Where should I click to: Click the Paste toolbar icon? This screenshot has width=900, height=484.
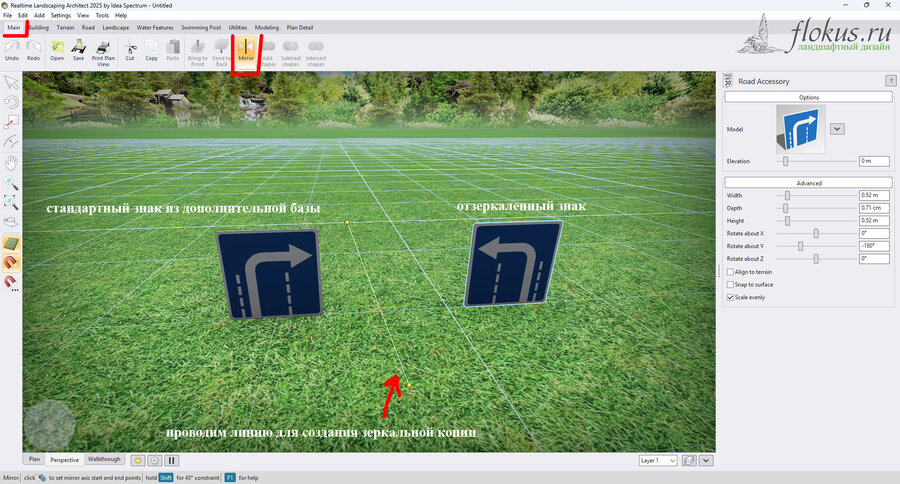(173, 51)
